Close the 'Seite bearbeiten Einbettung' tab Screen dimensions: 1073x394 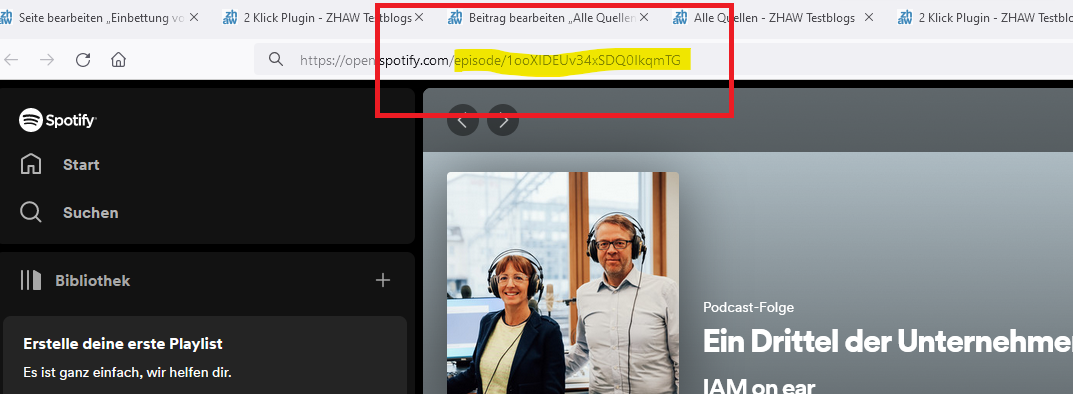click(194, 18)
